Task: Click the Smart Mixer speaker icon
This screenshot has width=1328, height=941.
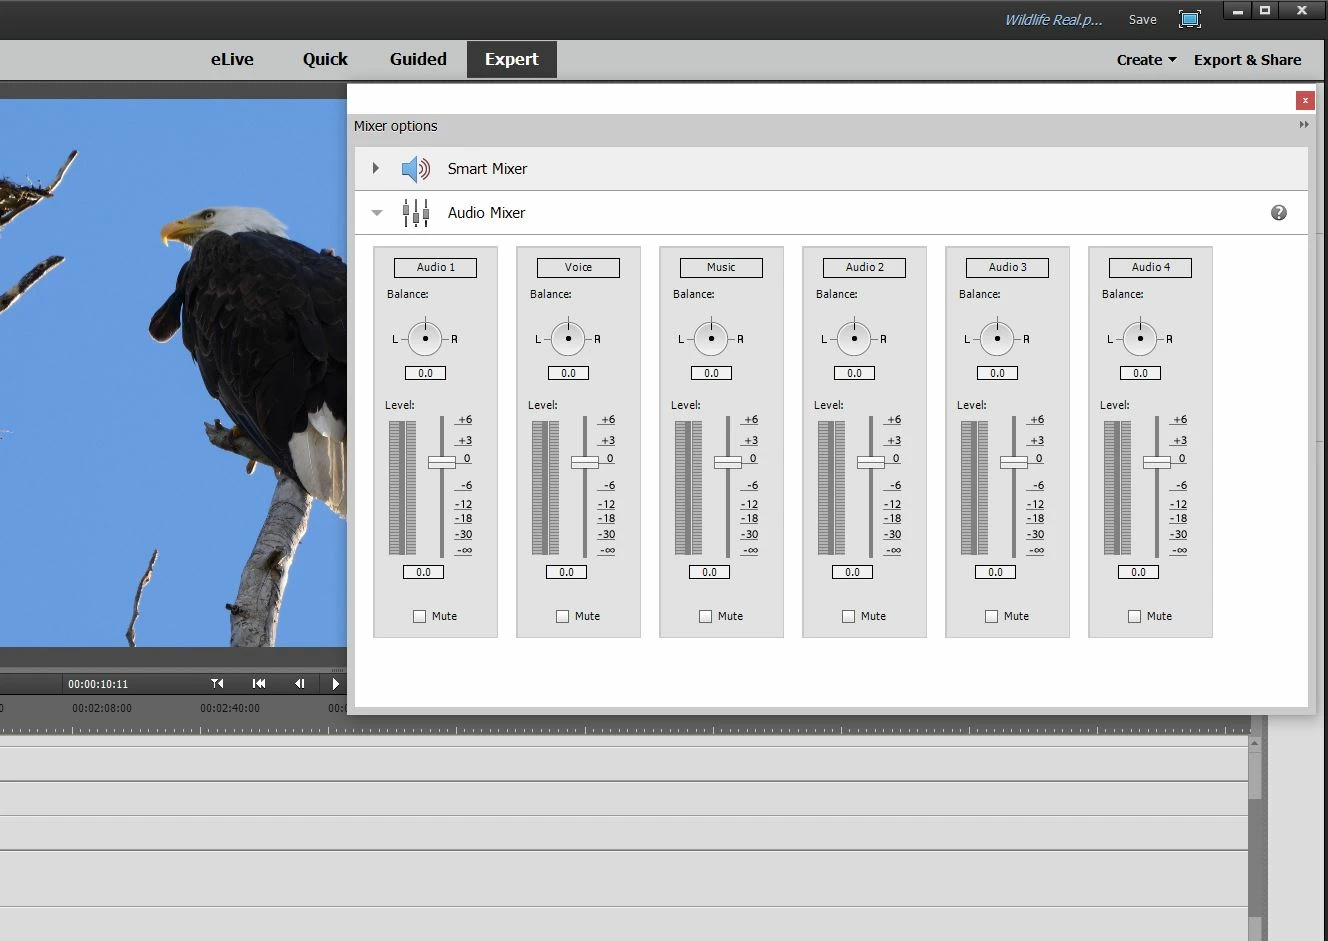Action: [415, 169]
